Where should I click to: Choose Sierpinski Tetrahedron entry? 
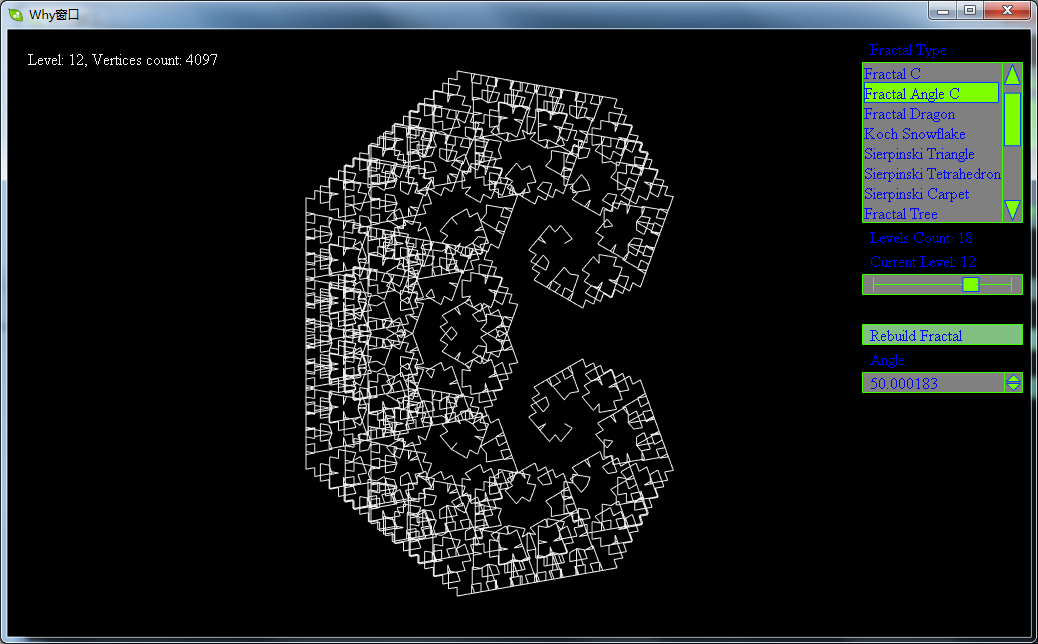click(x=932, y=174)
